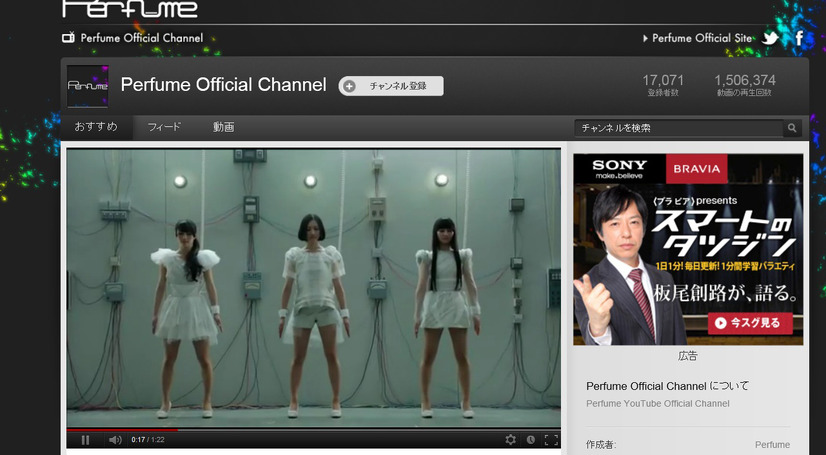
Task: Click the Perfume YouTube Official Channel description
Action: (658, 403)
